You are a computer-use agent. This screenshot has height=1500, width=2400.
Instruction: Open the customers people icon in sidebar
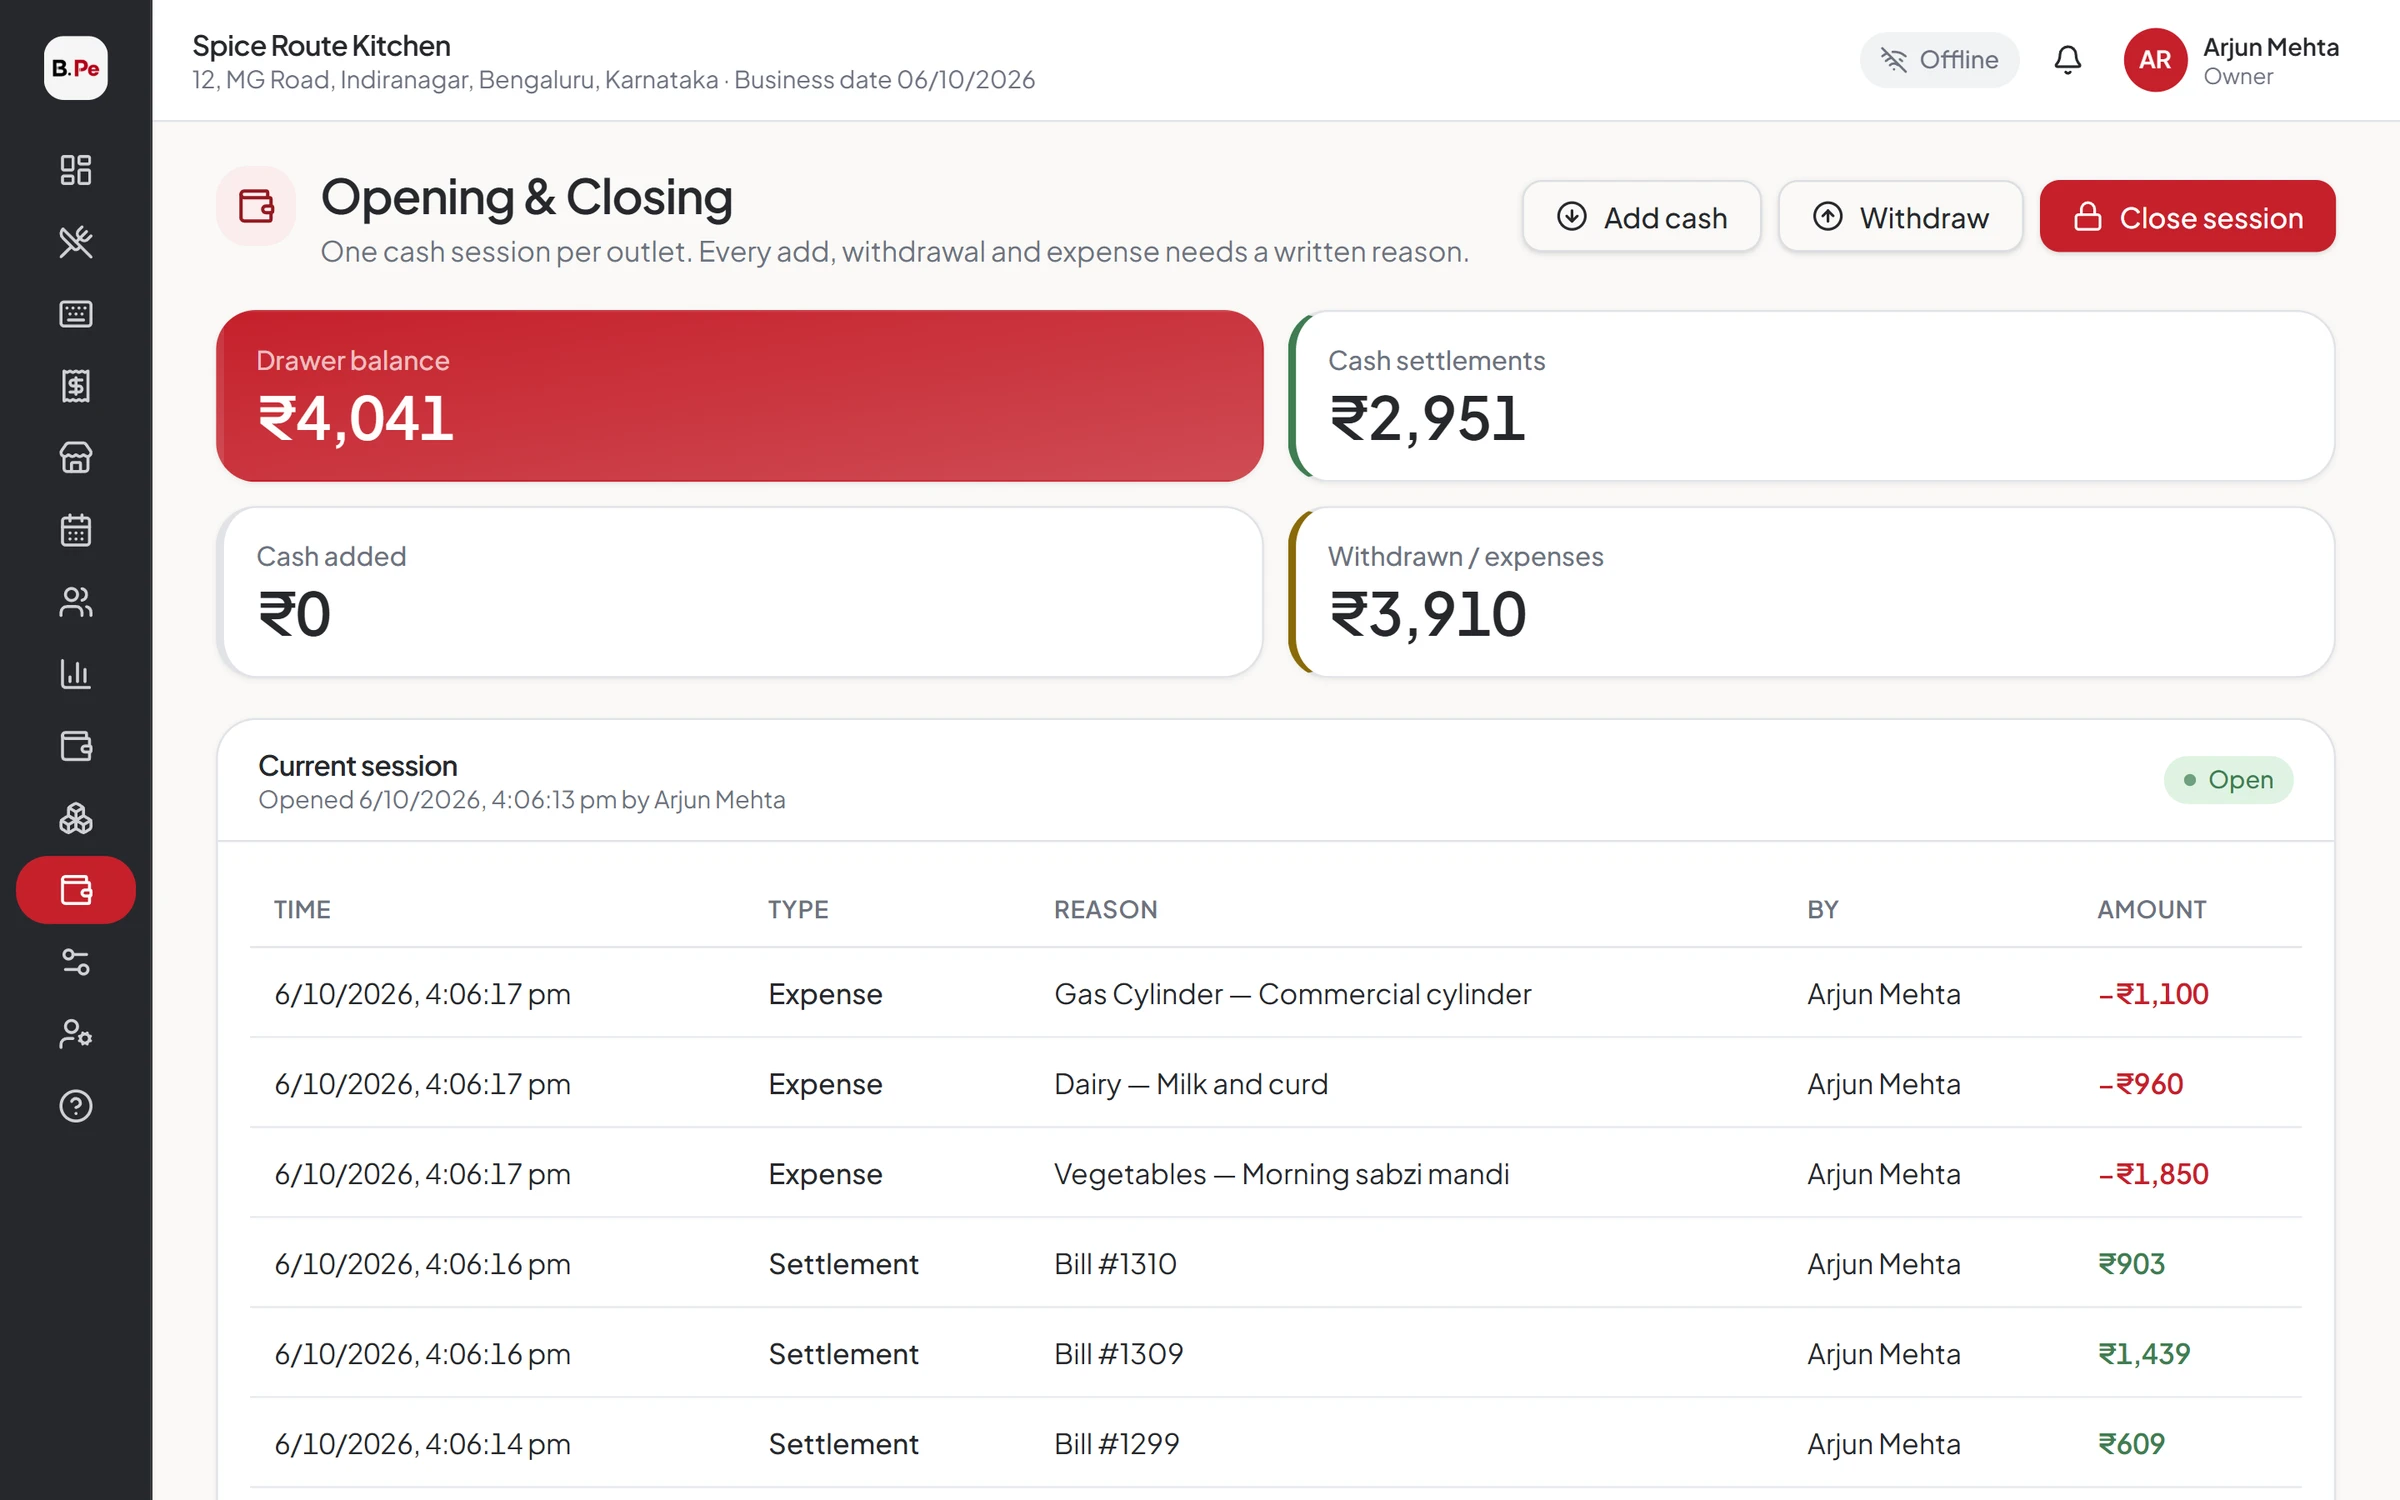[x=76, y=602]
